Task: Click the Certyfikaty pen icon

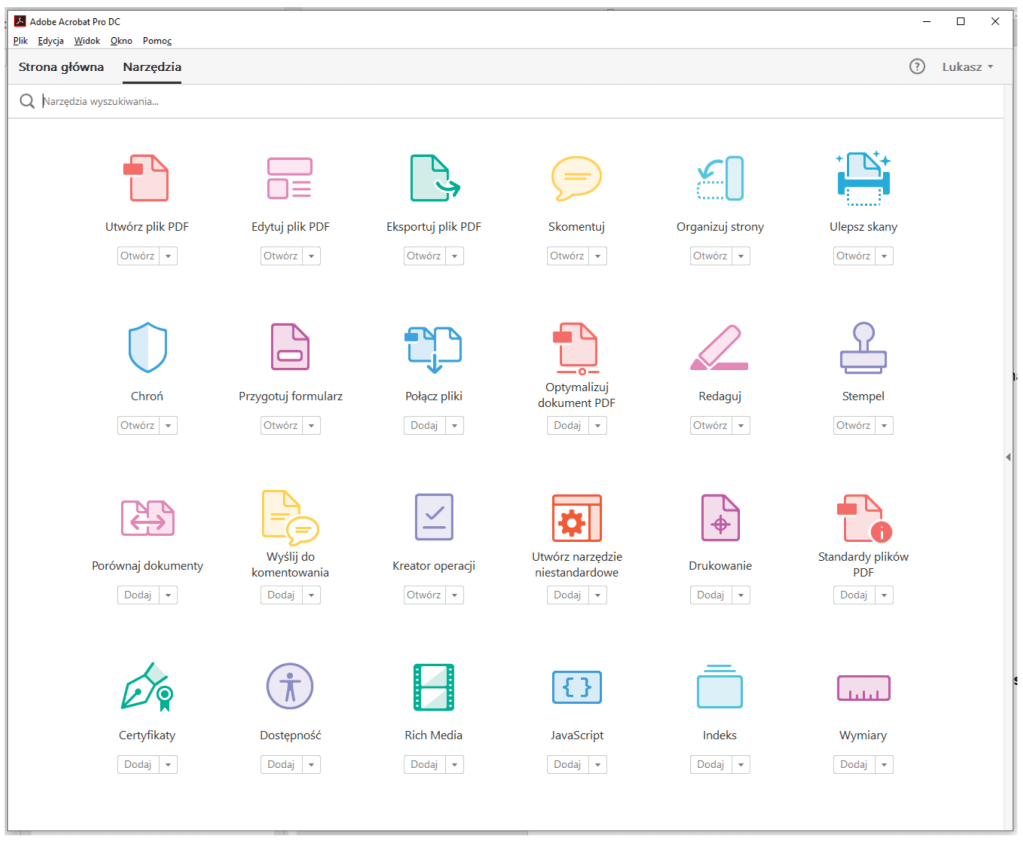Action: pyautogui.click(x=147, y=687)
